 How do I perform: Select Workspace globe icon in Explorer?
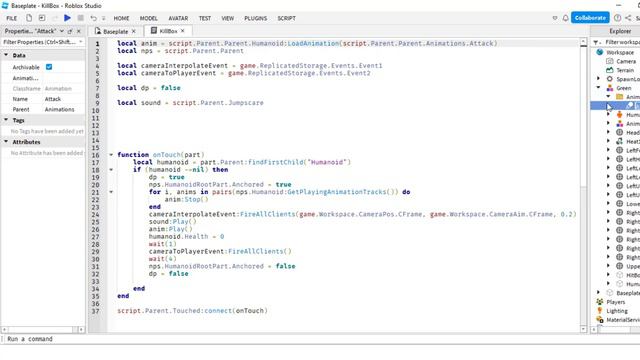pos(600,52)
